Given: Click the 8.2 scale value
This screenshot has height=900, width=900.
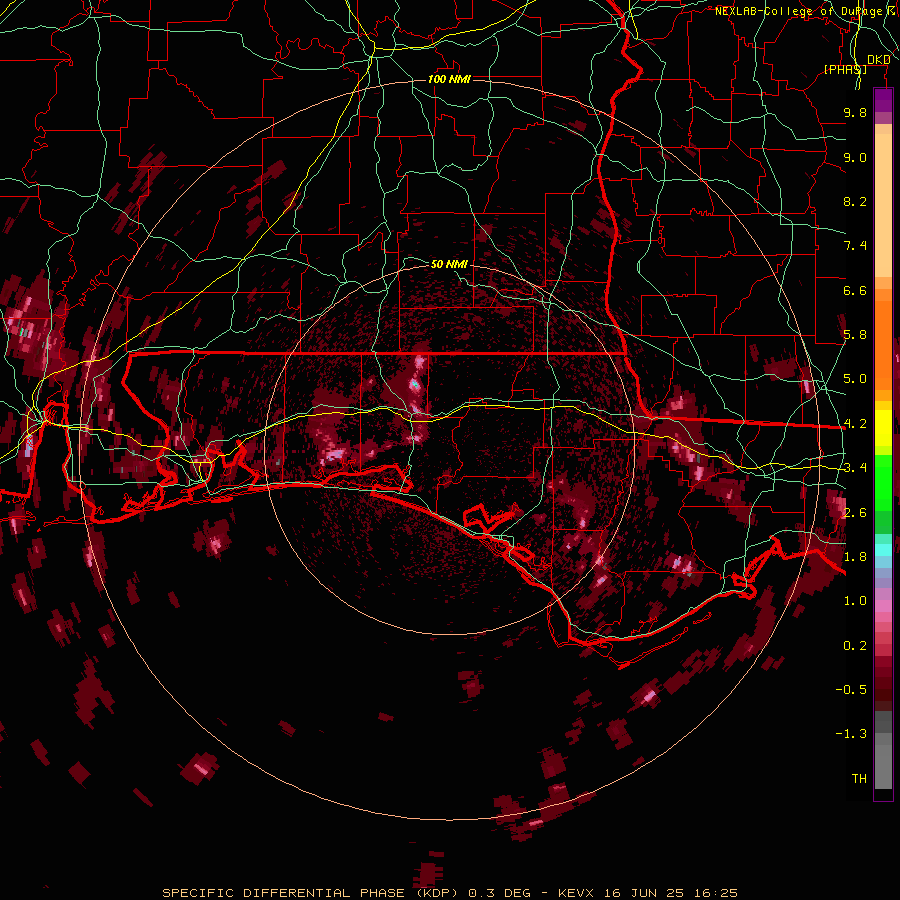Looking at the screenshot, I should pos(855,202).
